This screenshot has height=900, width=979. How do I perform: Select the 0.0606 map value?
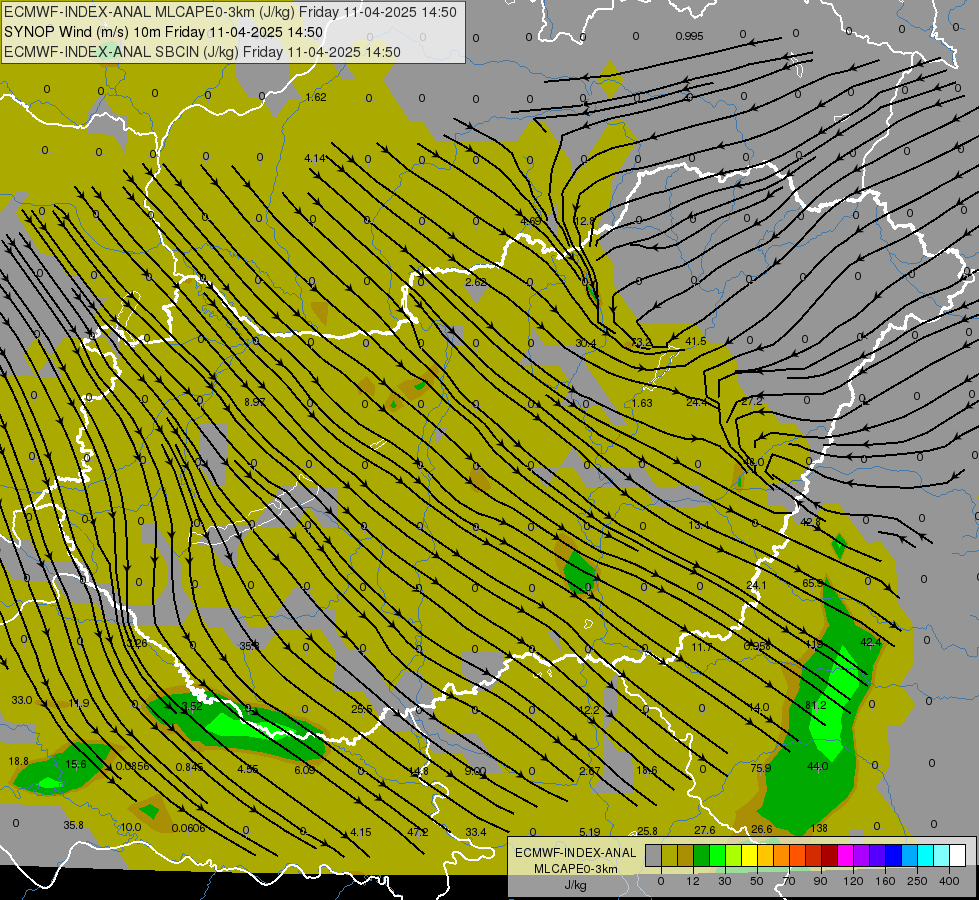click(x=188, y=828)
